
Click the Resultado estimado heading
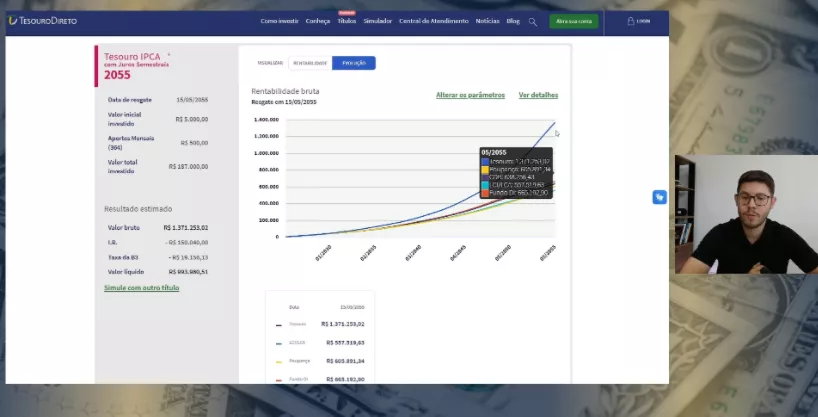[138, 209]
